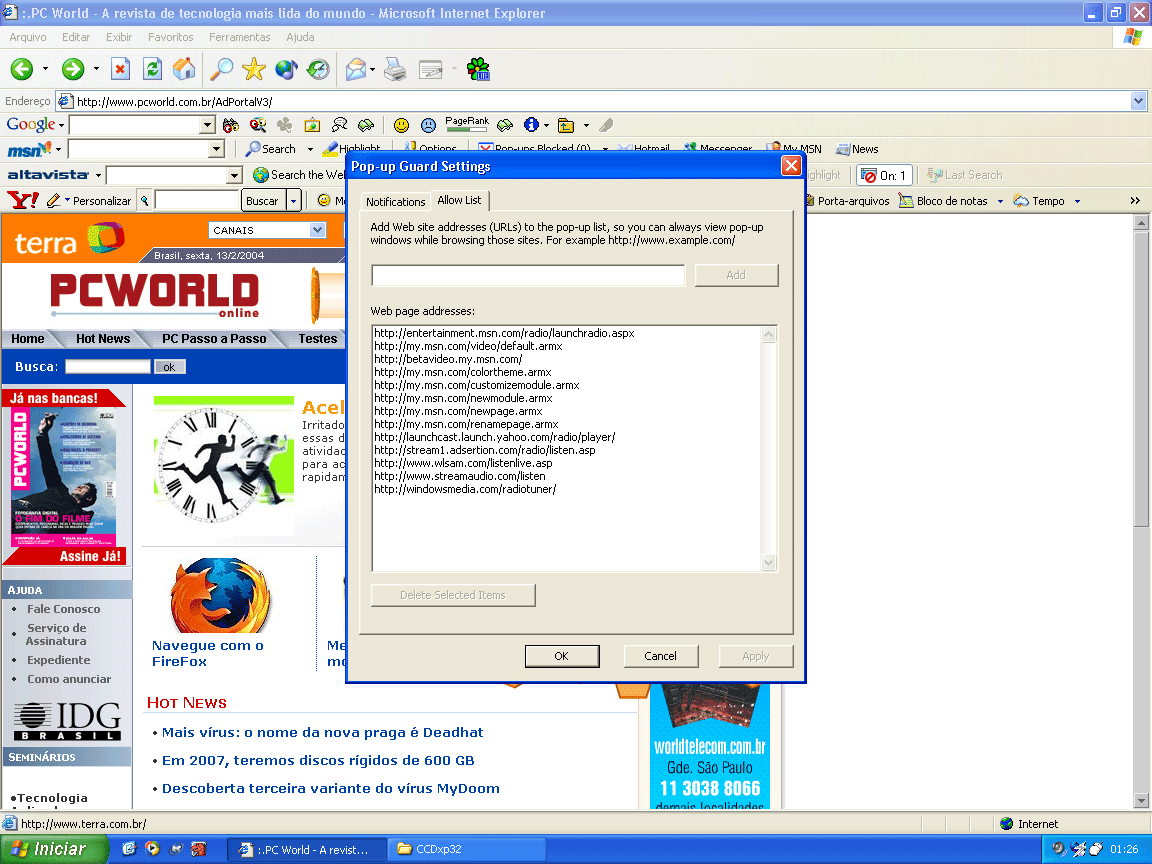Open the History clock icon
Viewport: 1152px width, 864px height.
(318, 69)
